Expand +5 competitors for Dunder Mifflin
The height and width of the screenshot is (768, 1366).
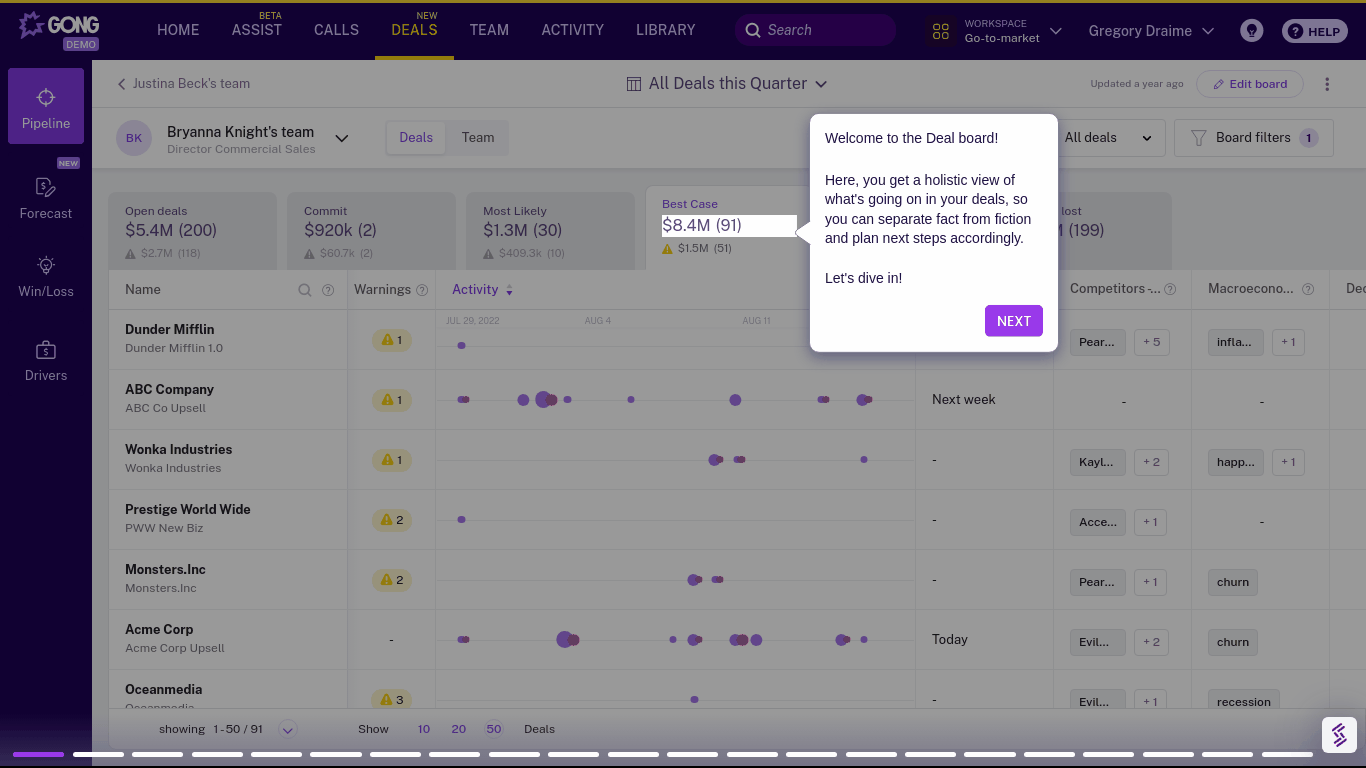point(1151,342)
